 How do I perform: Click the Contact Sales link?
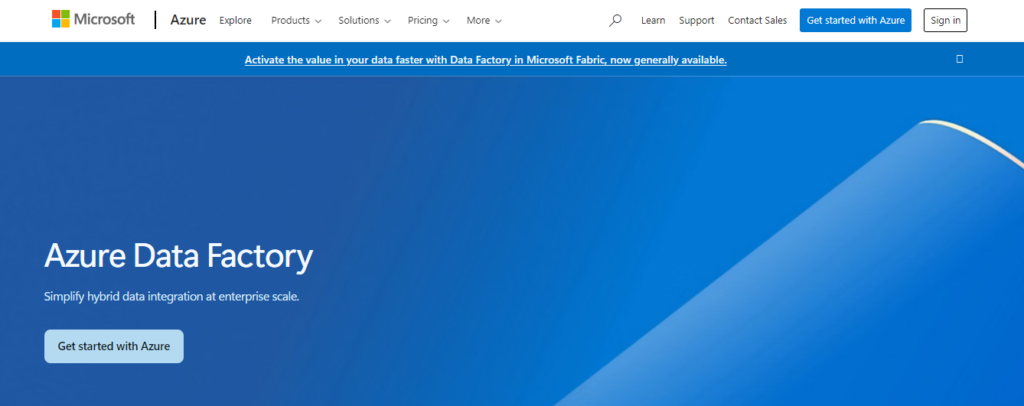pos(758,20)
